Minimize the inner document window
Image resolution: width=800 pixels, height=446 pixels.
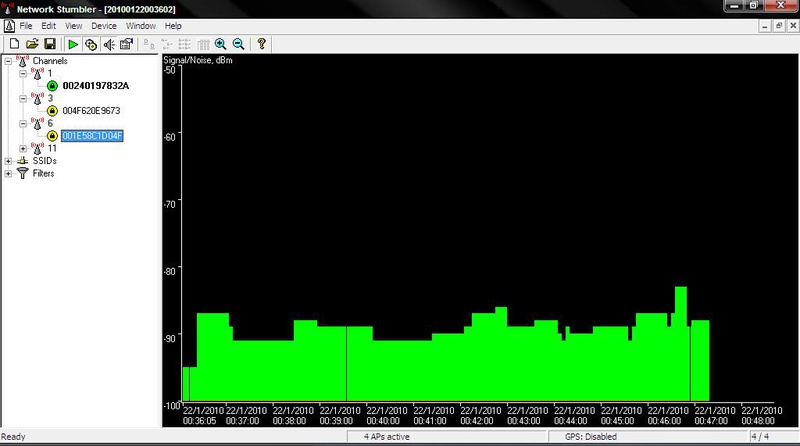(764, 26)
